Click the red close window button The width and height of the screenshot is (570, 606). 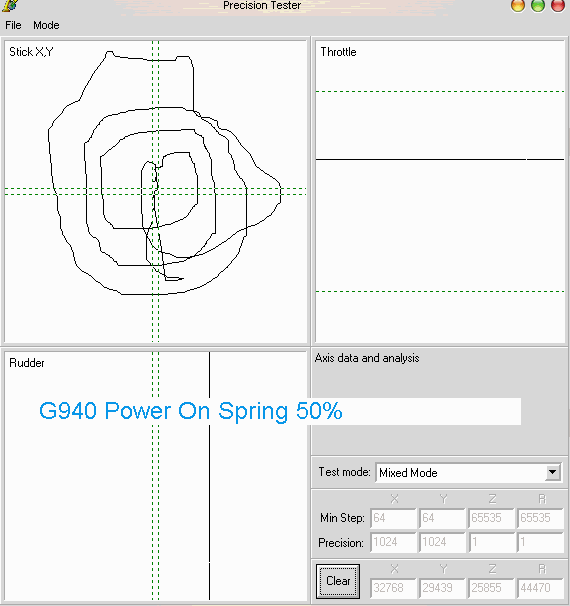click(558, 6)
